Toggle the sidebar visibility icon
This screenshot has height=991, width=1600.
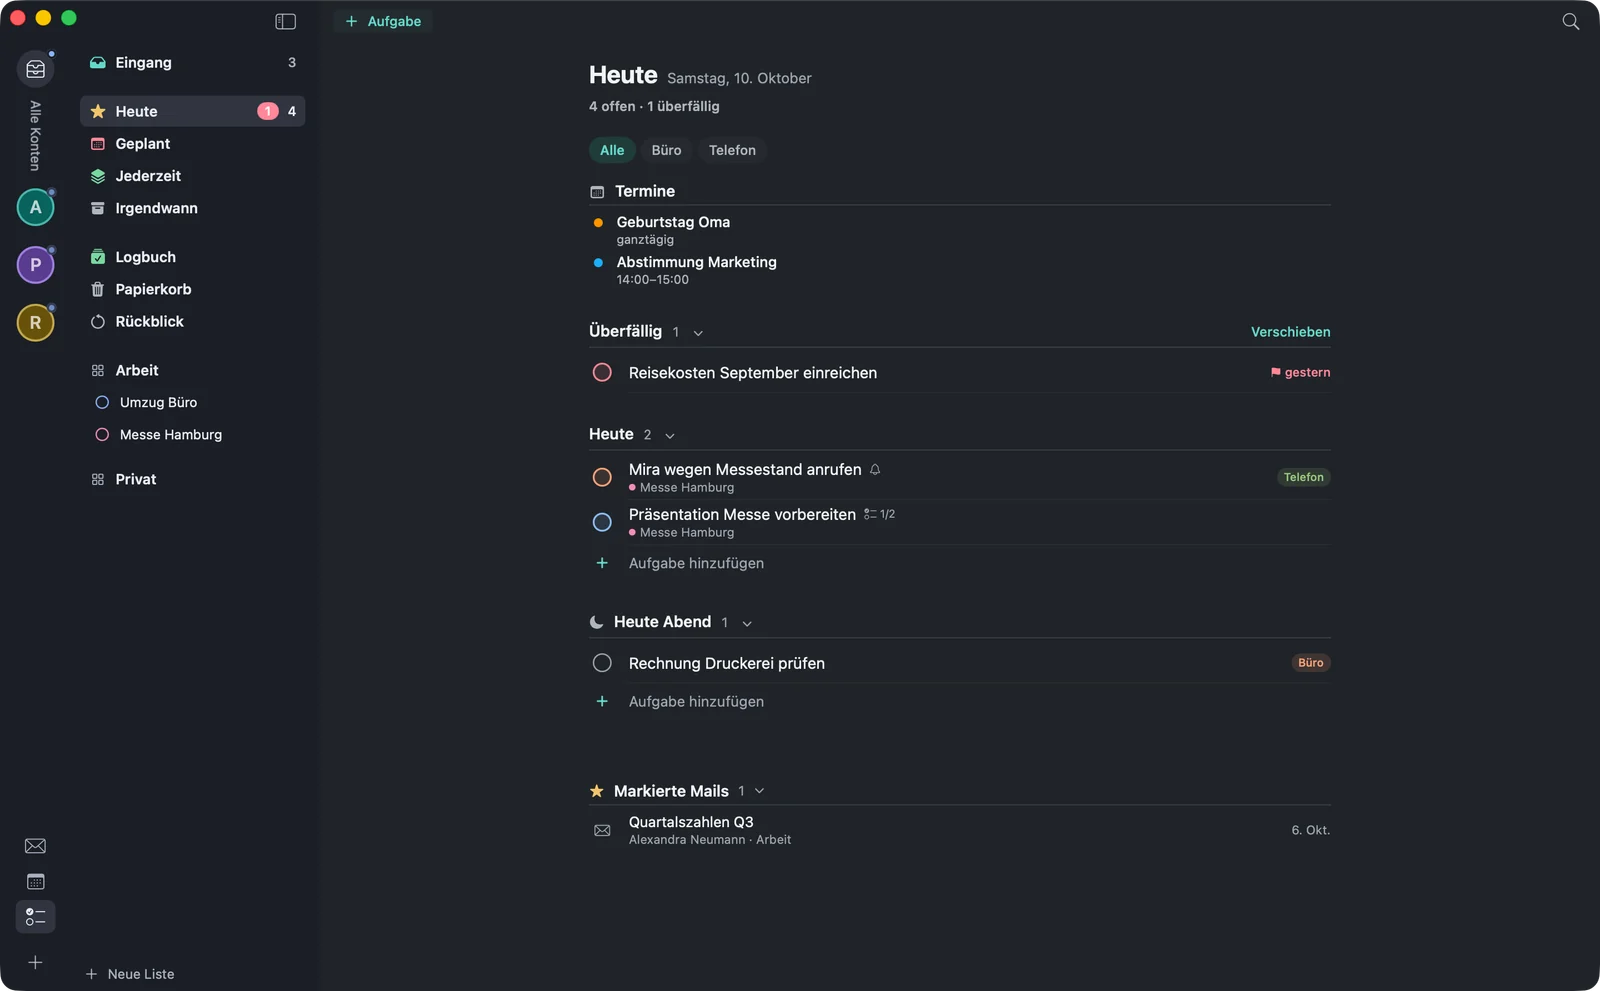point(285,21)
